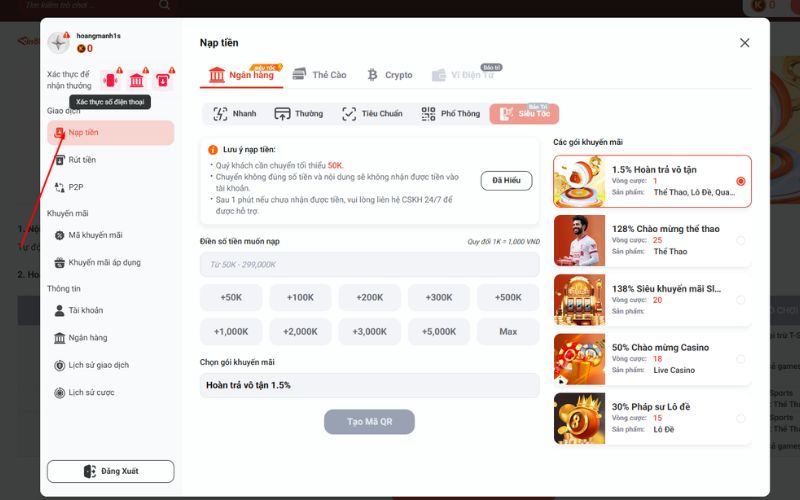Image resolution: width=800 pixels, height=500 pixels.
Task: Select the 50% Chào mừng Casino radio
Action: [x=740, y=359]
